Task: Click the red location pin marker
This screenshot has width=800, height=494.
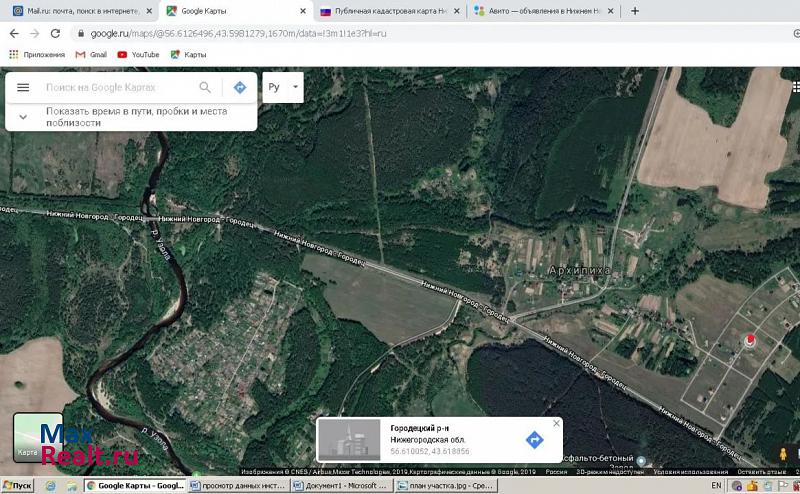Action: tap(750, 340)
